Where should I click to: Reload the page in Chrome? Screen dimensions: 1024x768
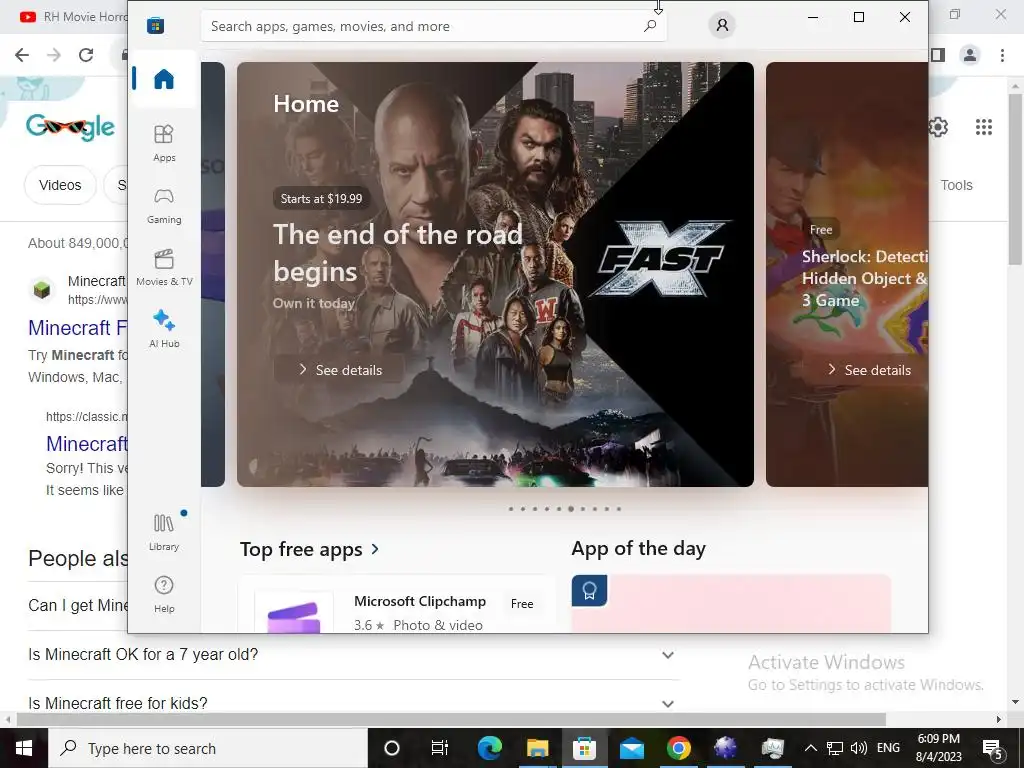(x=86, y=55)
